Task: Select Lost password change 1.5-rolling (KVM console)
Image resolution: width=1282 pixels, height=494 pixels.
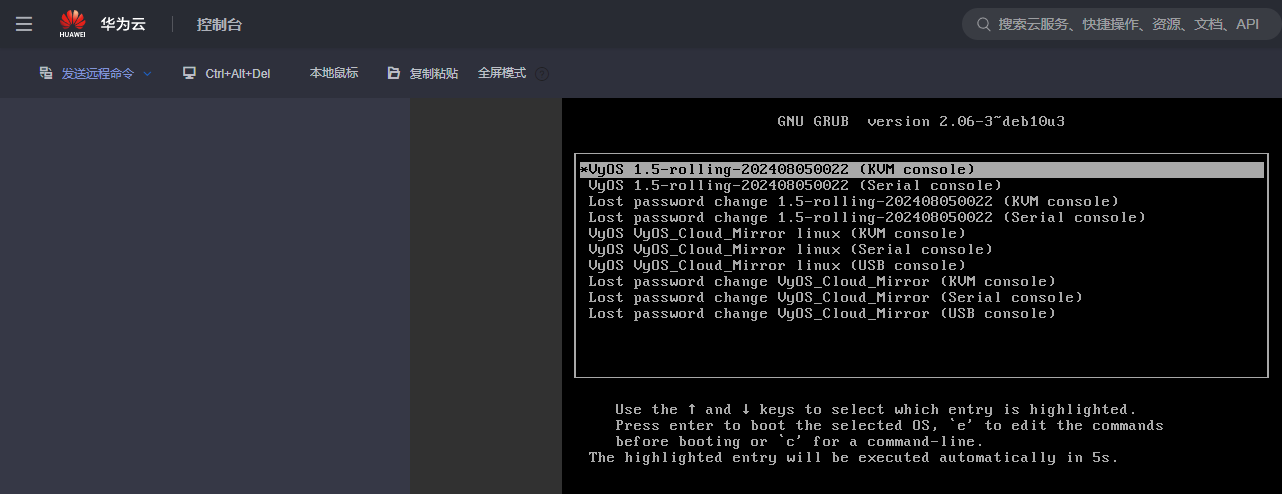Action: 921,201
